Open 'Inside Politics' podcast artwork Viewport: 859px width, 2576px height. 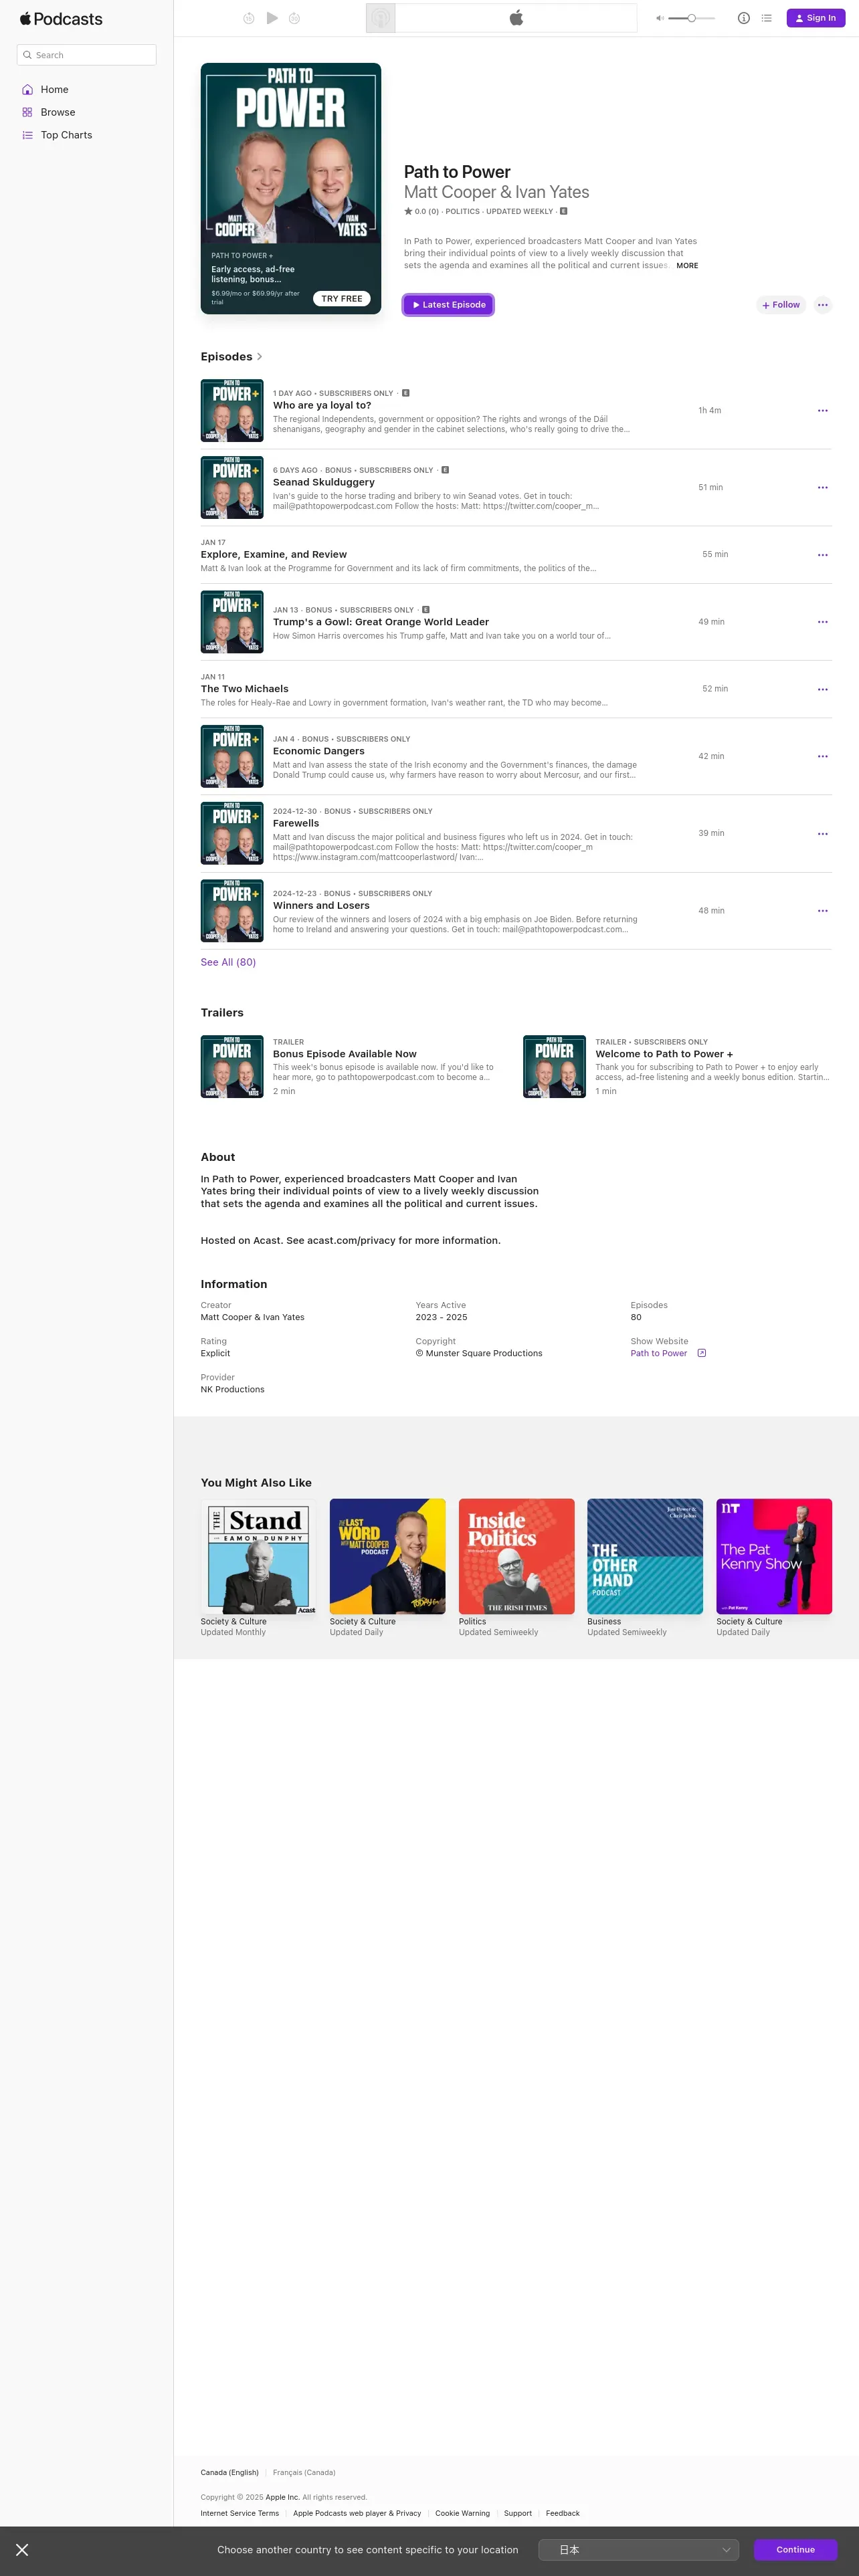point(517,1557)
